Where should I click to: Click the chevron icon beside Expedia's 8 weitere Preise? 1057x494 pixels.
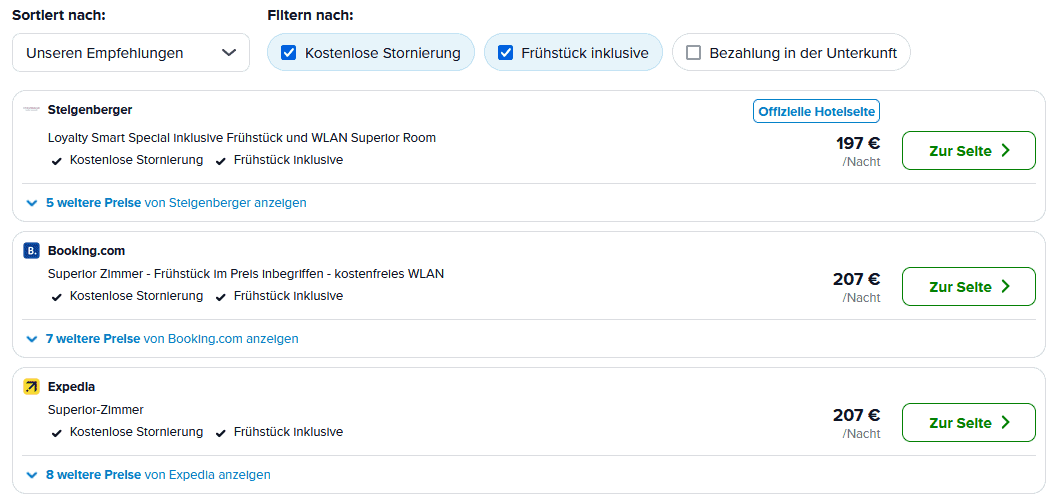coord(32,475)
